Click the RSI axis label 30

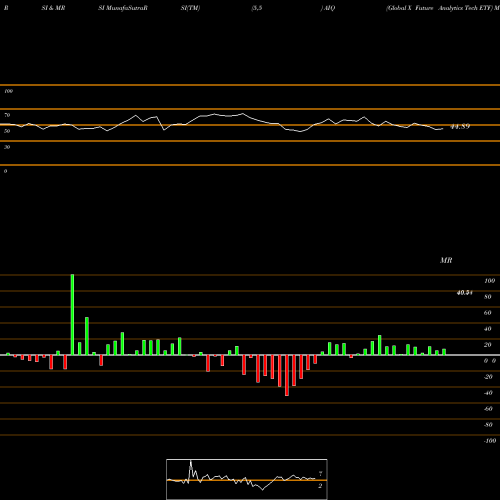click(7, 147)
